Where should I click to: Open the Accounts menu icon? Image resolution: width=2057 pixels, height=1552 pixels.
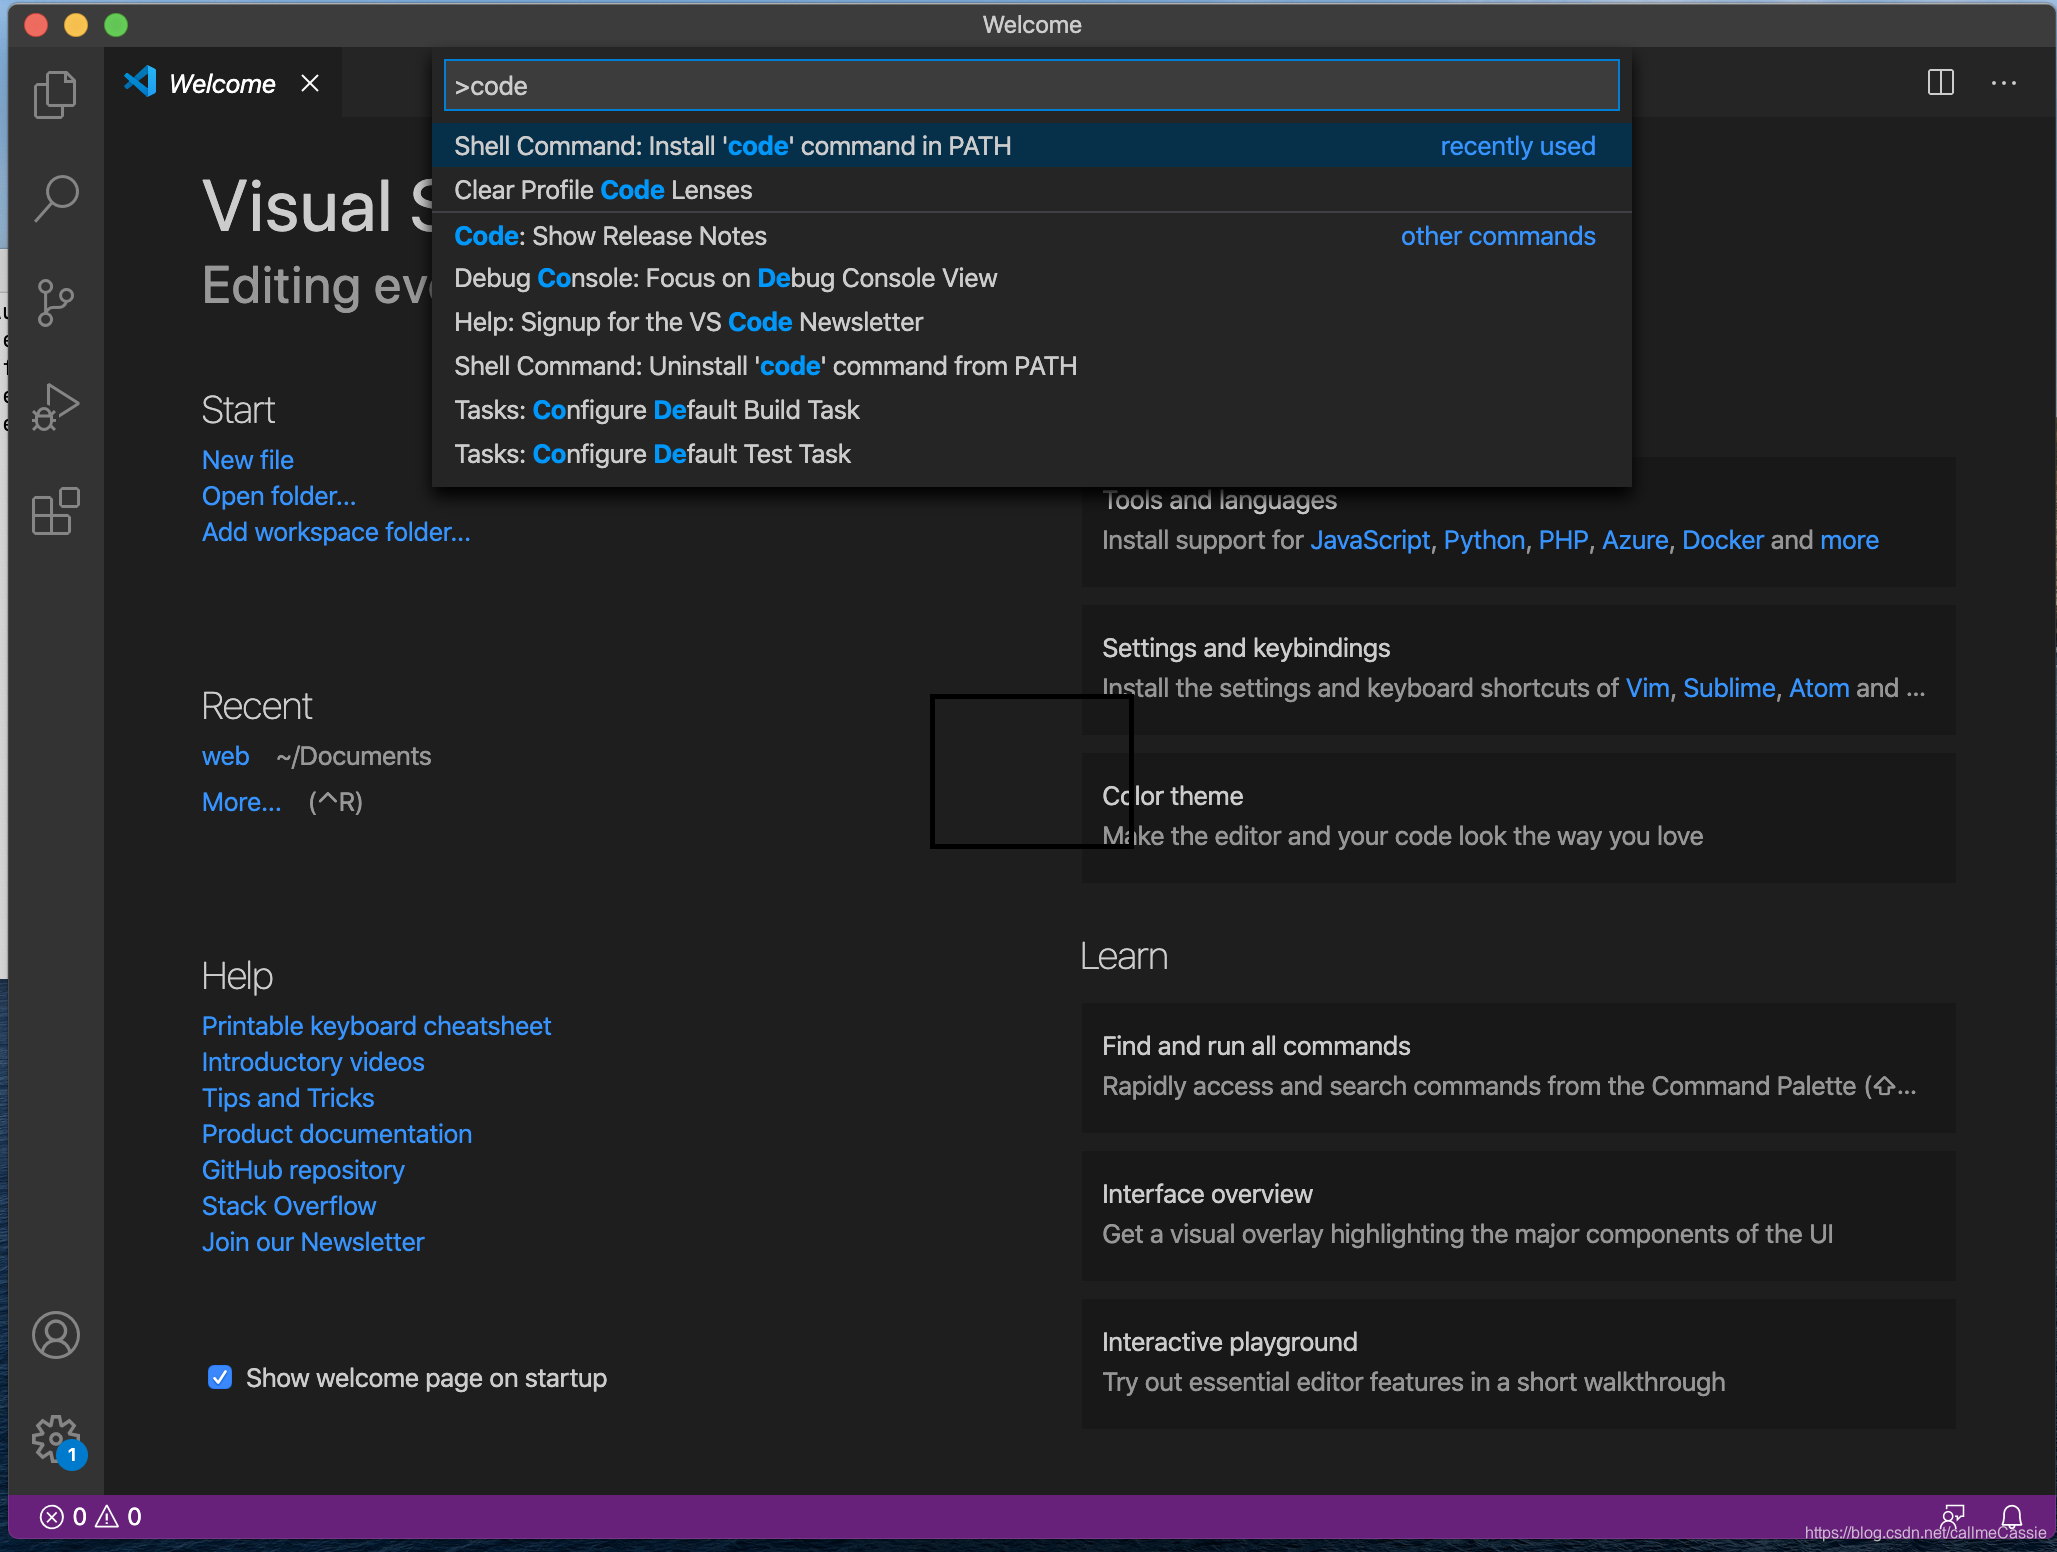(55, 1335)
